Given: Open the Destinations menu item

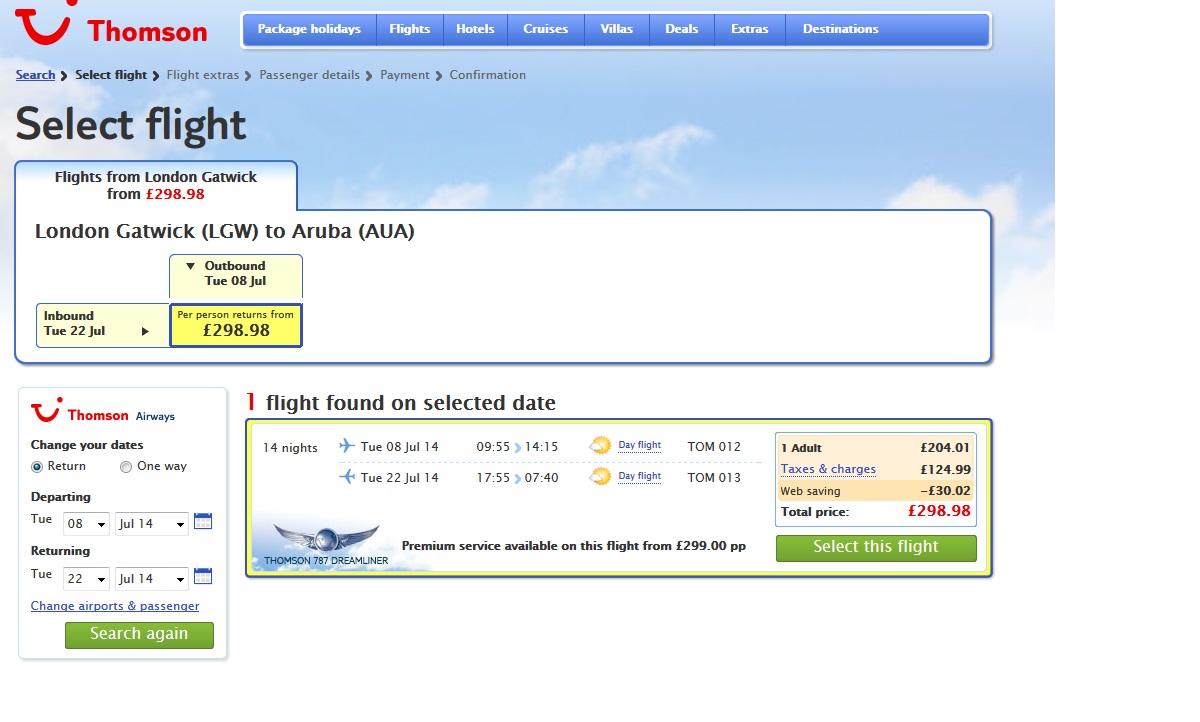Looking at the screenshot, I should point(841,29).
